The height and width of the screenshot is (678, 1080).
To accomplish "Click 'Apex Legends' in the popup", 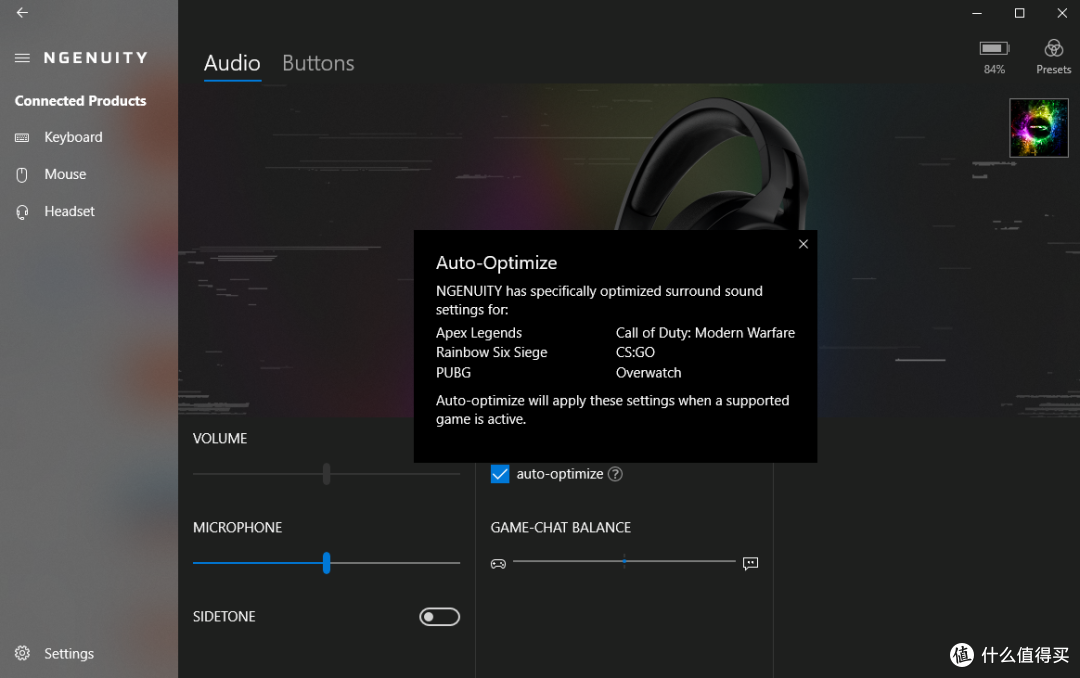I will pyautogui.click(x=479, y=333).
